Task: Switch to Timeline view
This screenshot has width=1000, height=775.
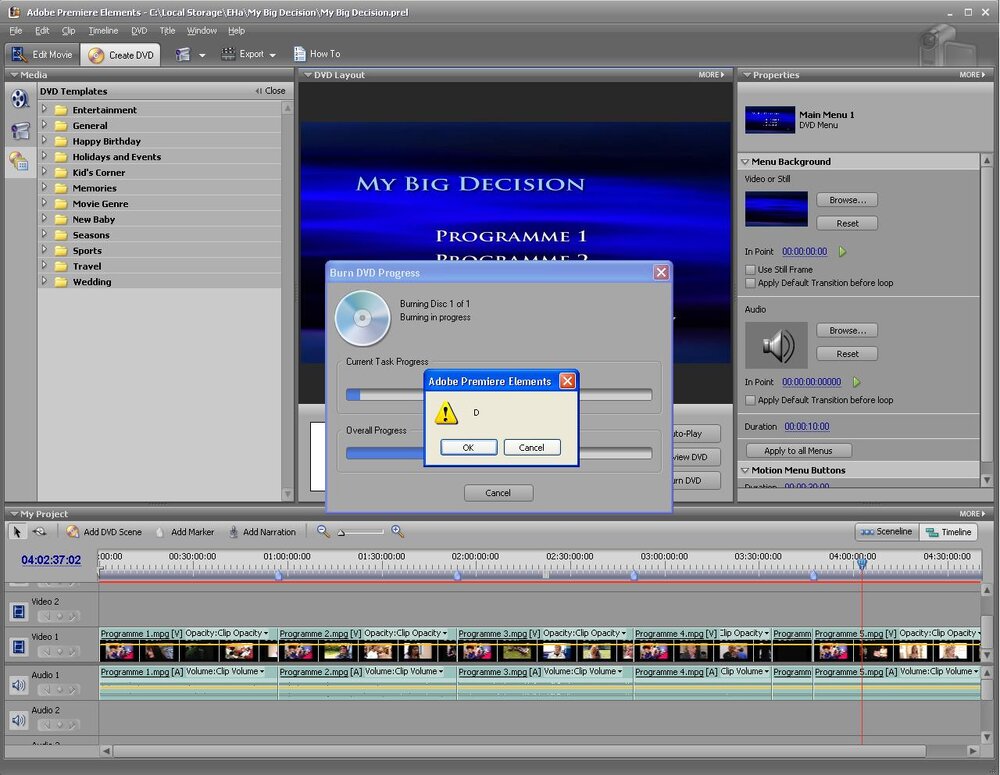Action: pos(948,531)
